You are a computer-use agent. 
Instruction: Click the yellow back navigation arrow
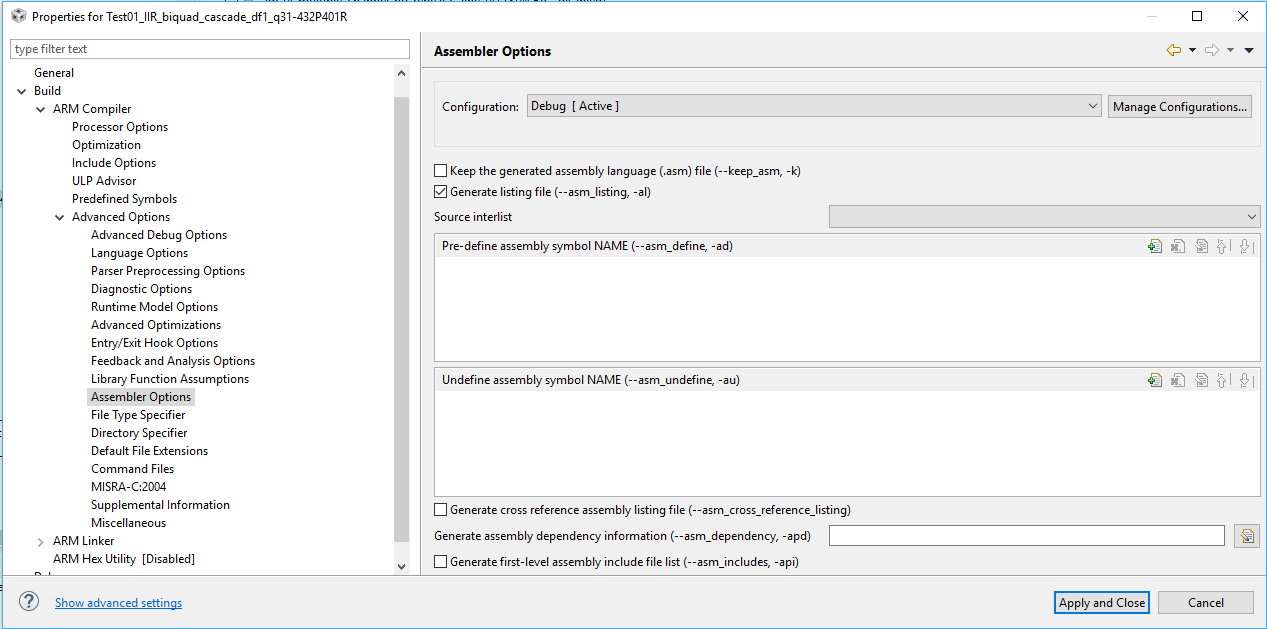[x=1173, y=50]
